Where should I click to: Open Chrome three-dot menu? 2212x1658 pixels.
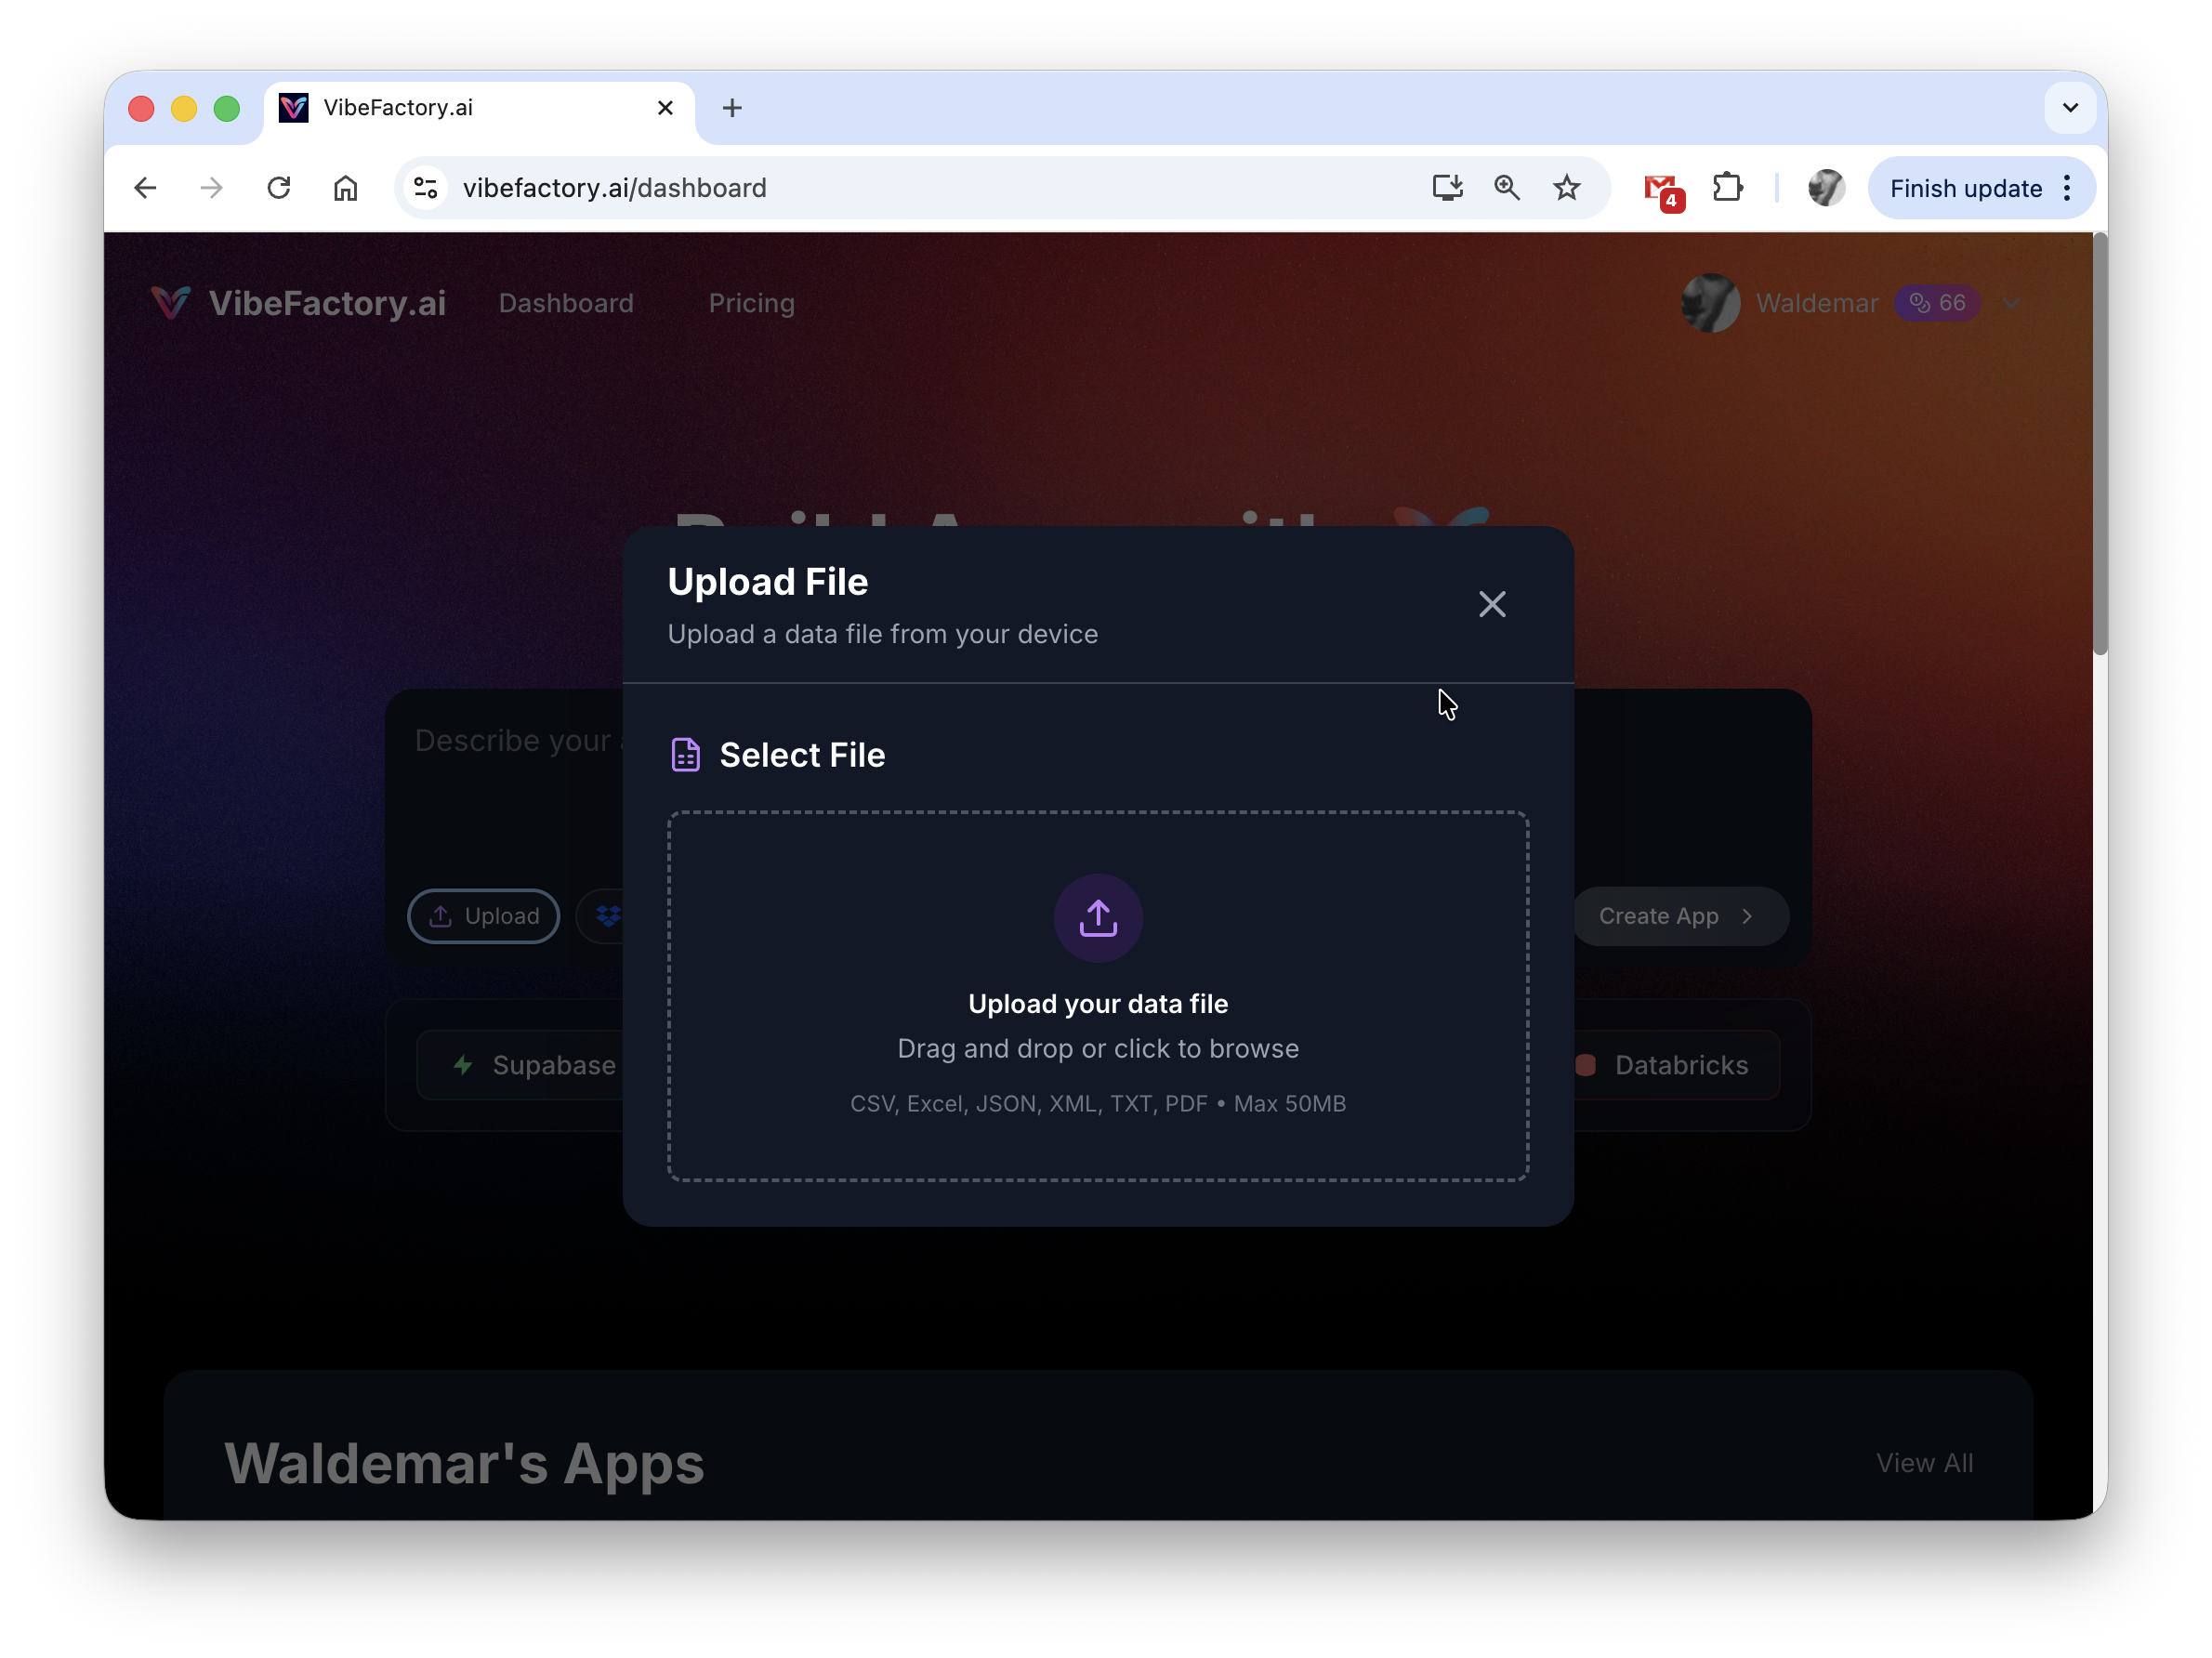pos(2066,188)
